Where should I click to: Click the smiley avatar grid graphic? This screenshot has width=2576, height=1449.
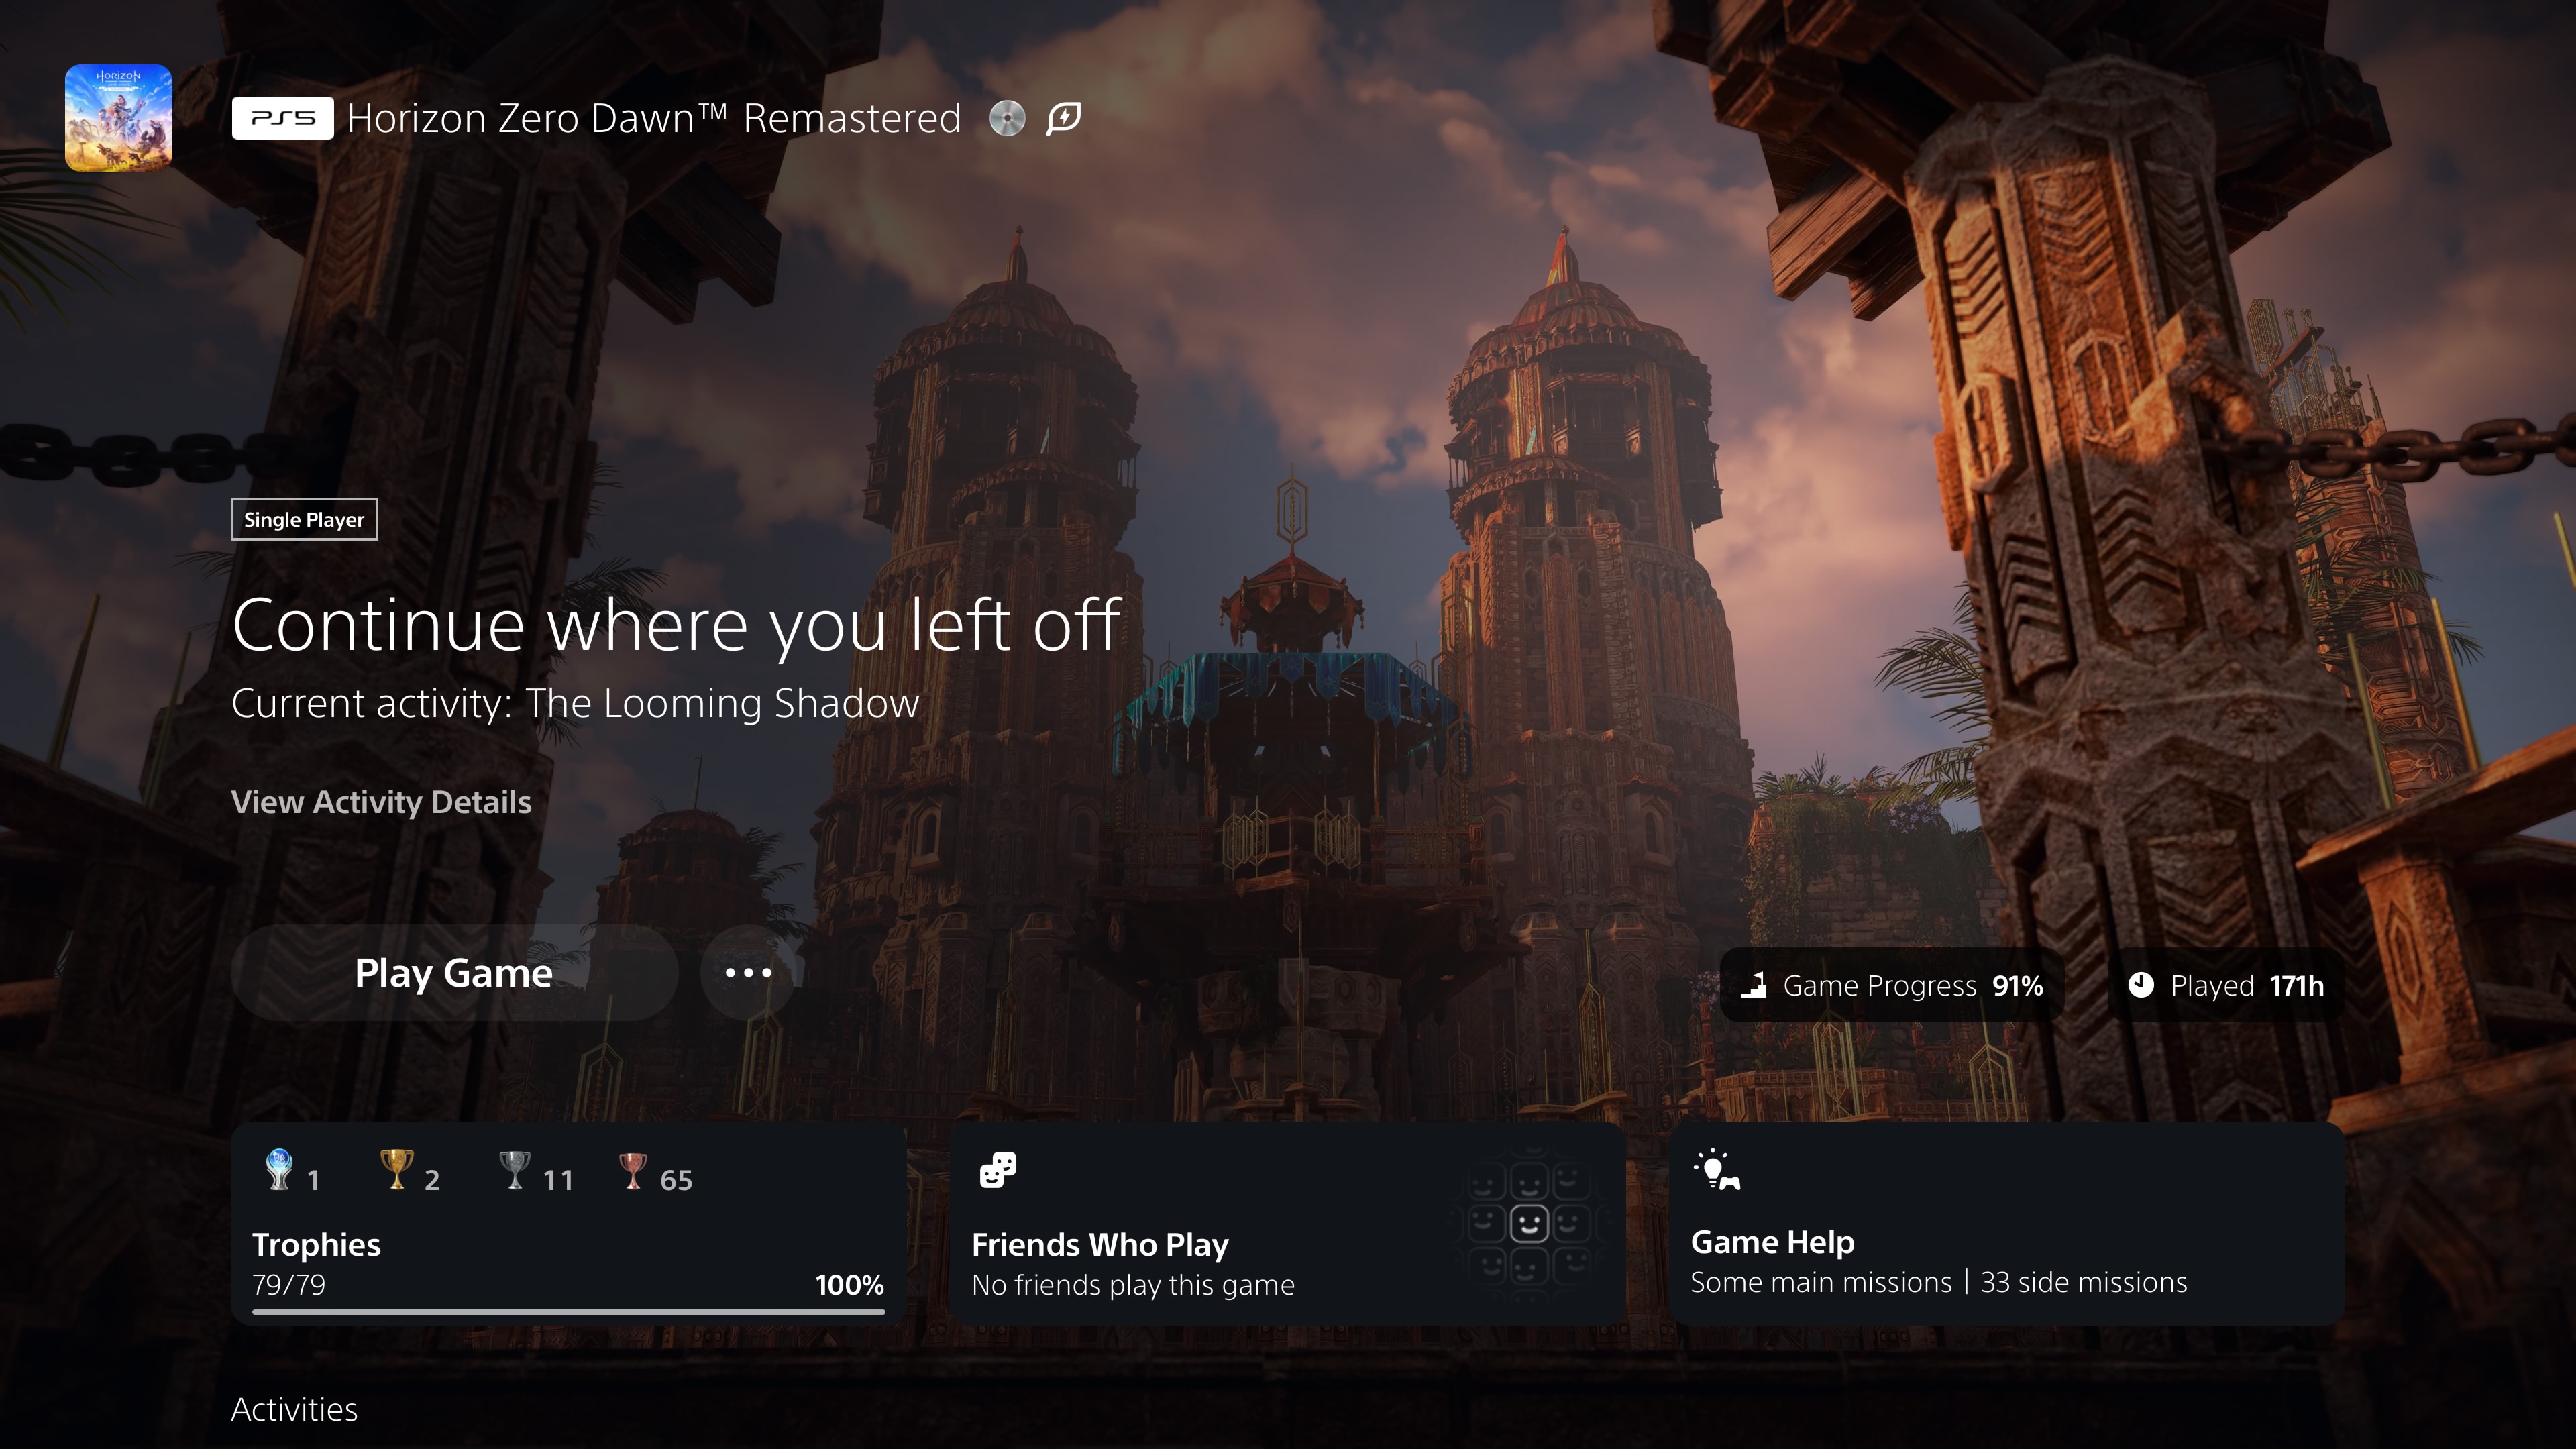point(1528,1223)
